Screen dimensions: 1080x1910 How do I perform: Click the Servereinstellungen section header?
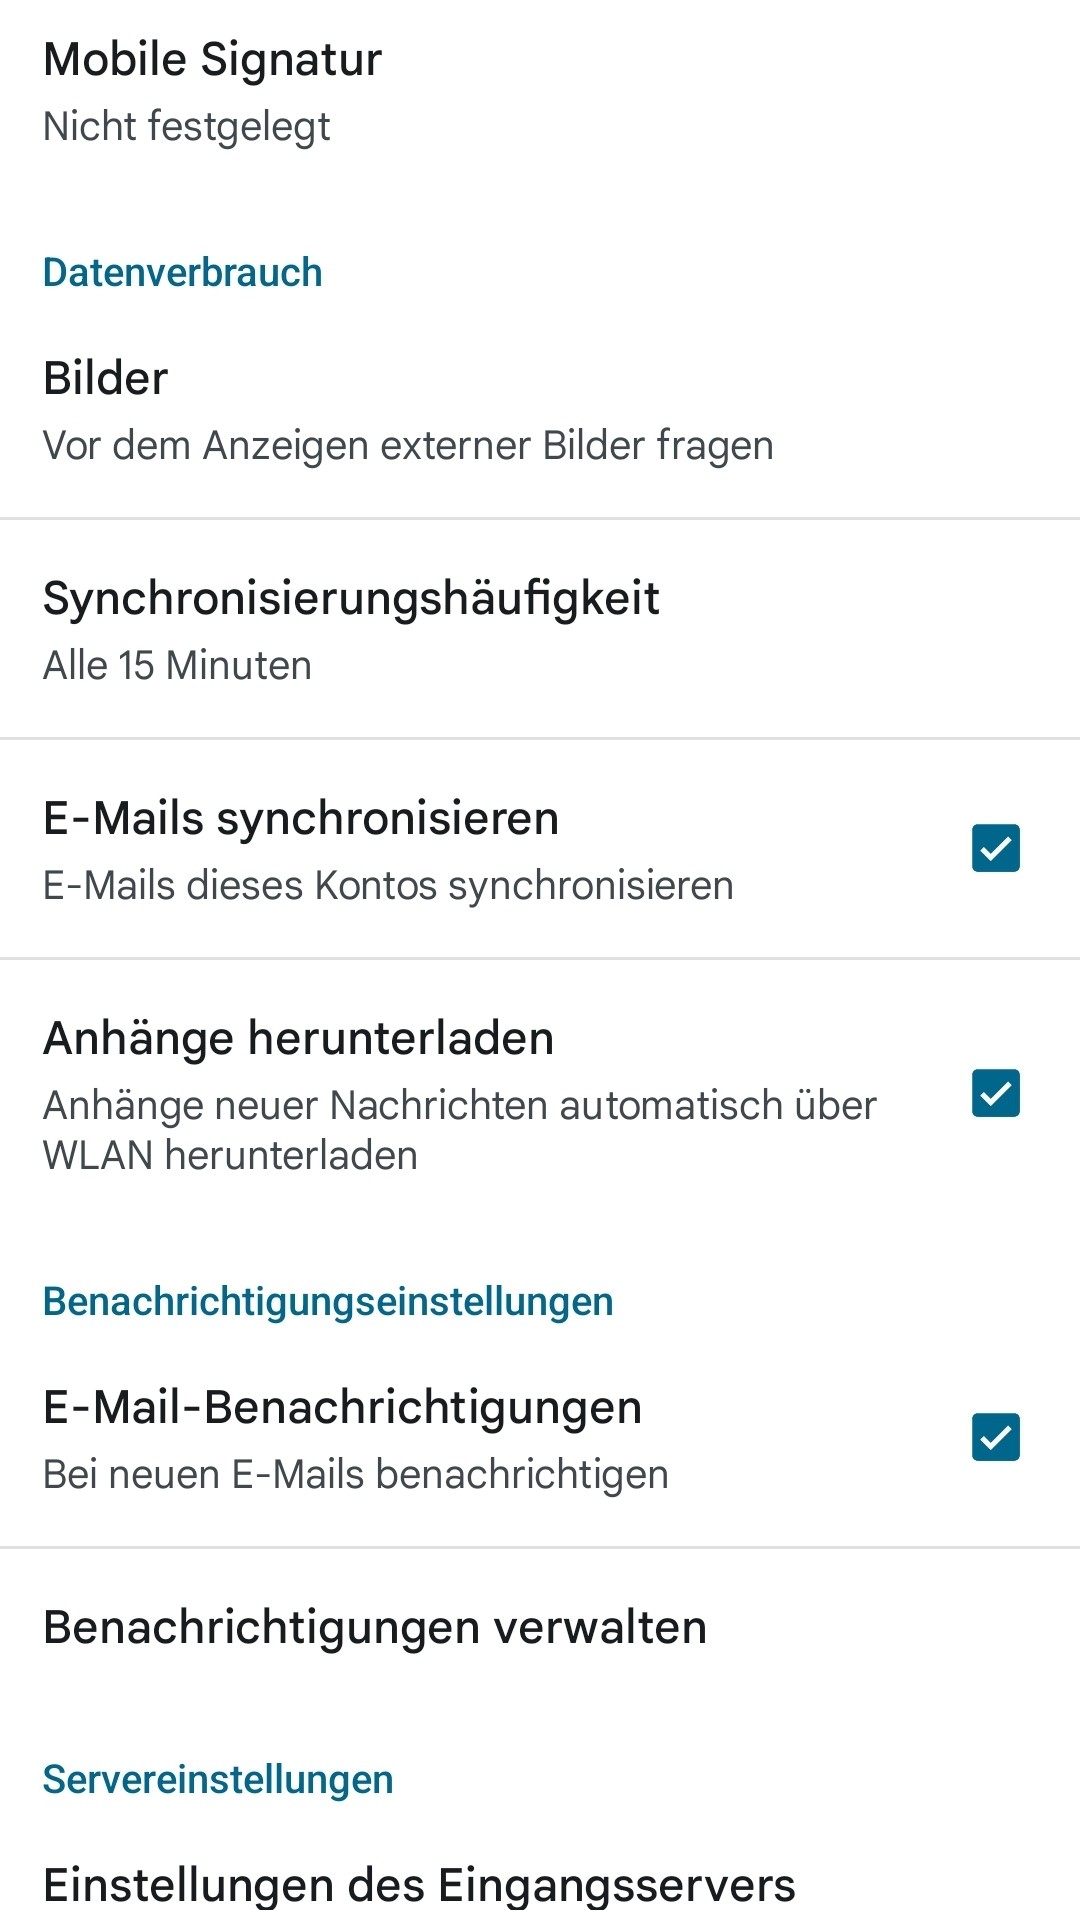(218, 1780)
